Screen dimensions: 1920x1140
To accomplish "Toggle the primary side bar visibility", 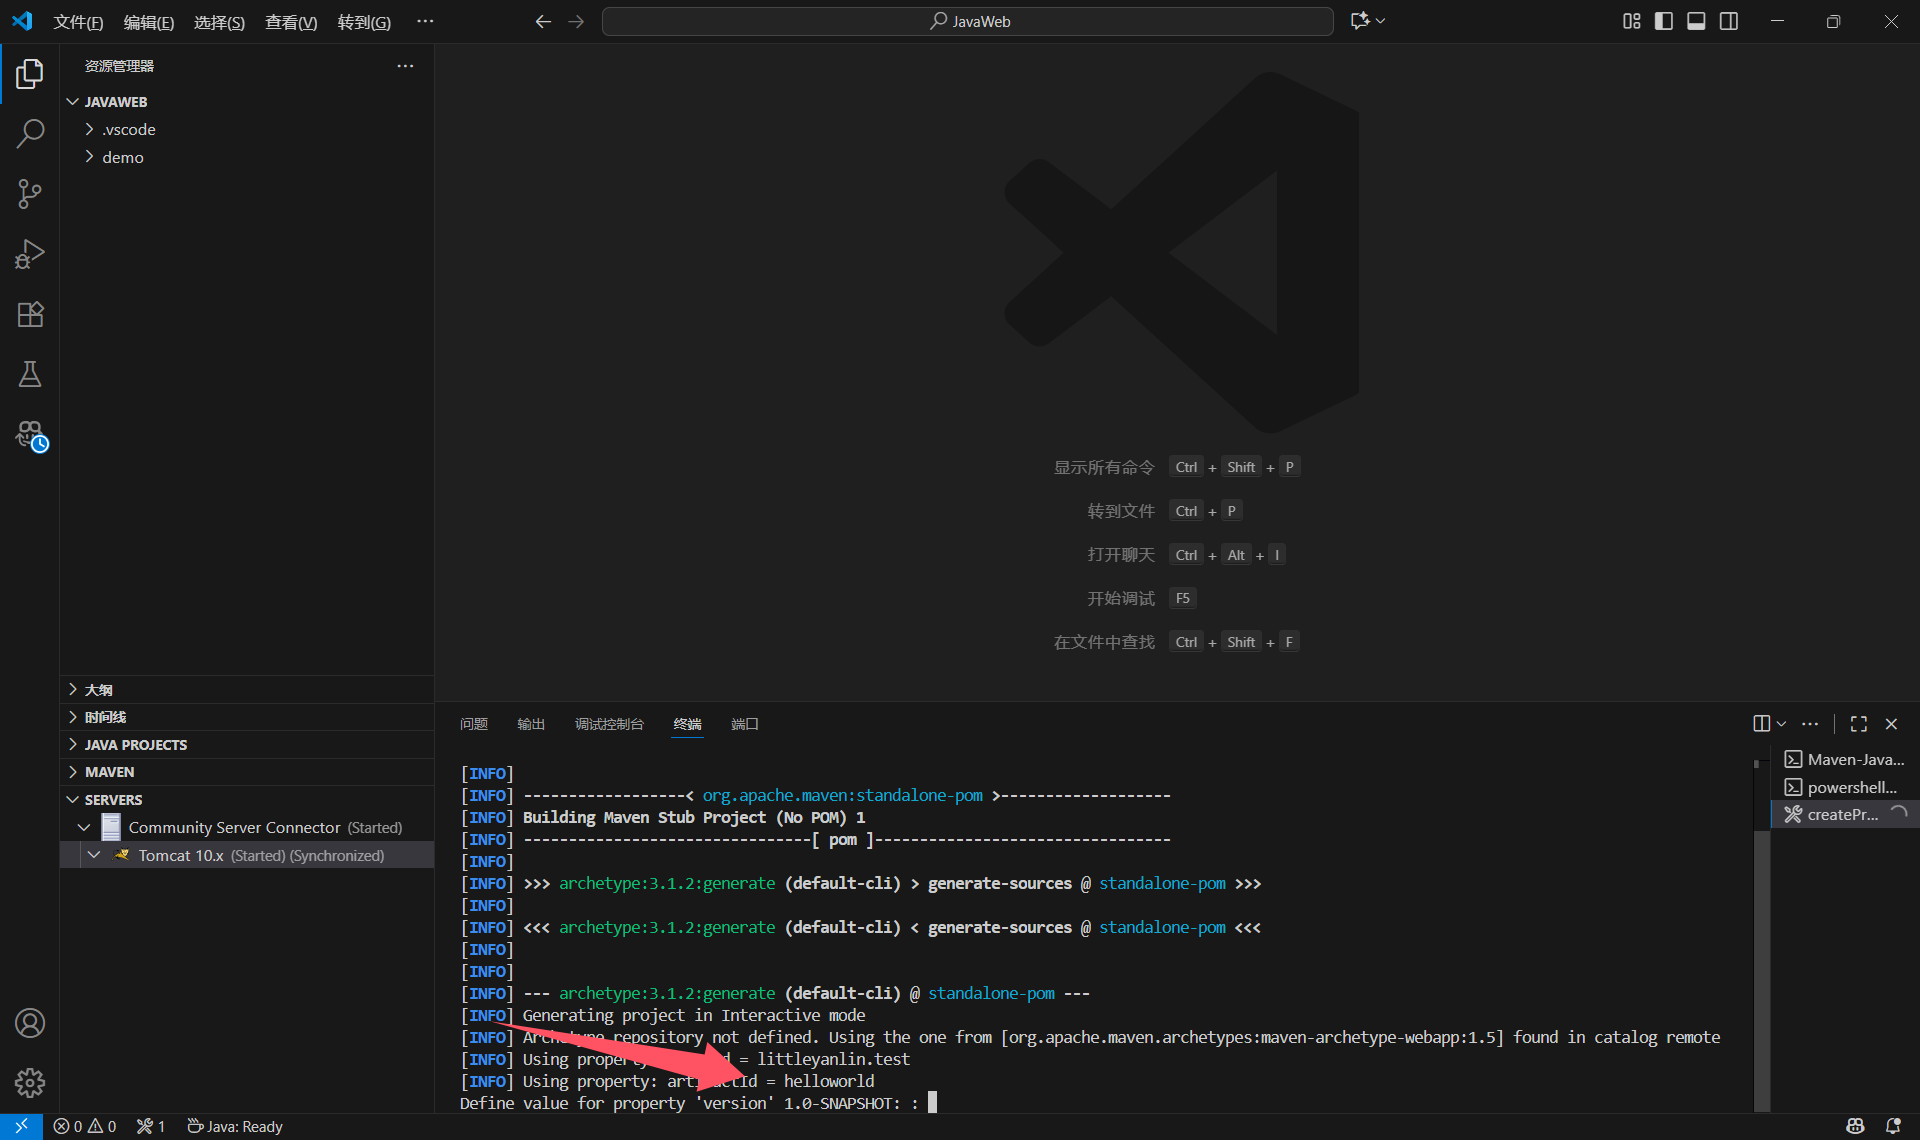I will click(1664, 21).
